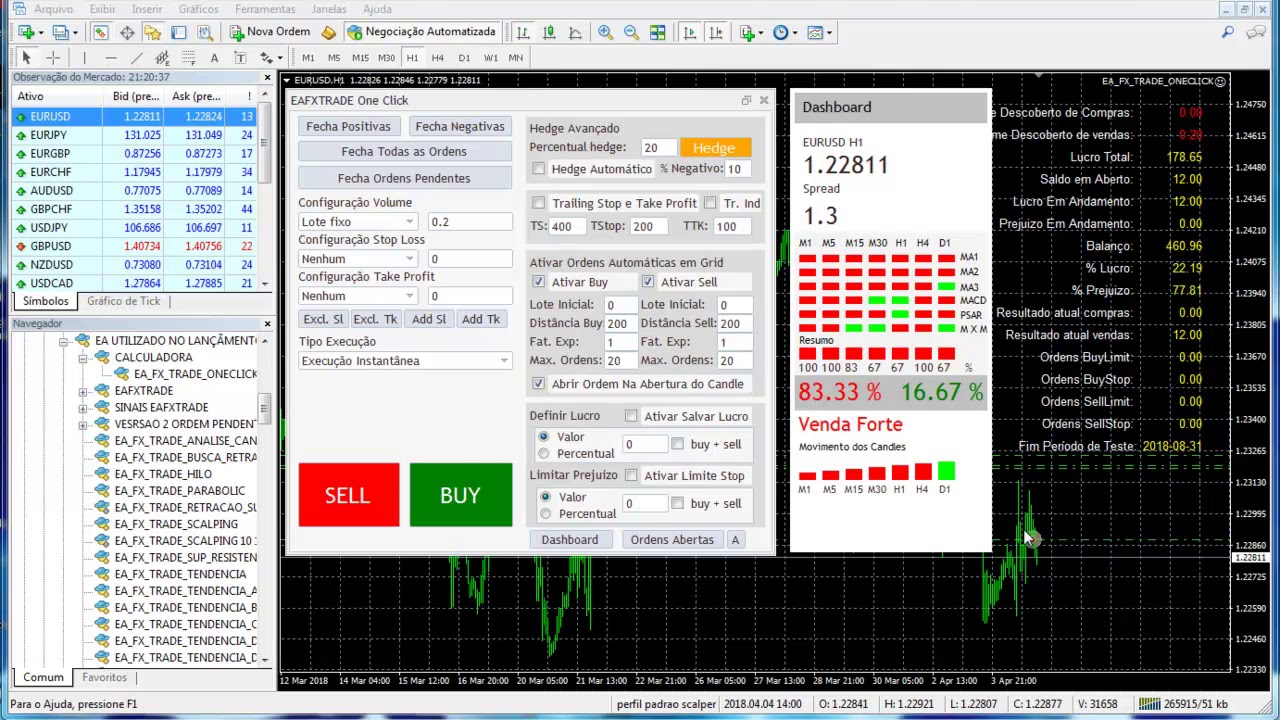This screenshot has height=720, width=1280.
Task: Toggle the chart auto-scroll icon
Action: pos(690,32)
